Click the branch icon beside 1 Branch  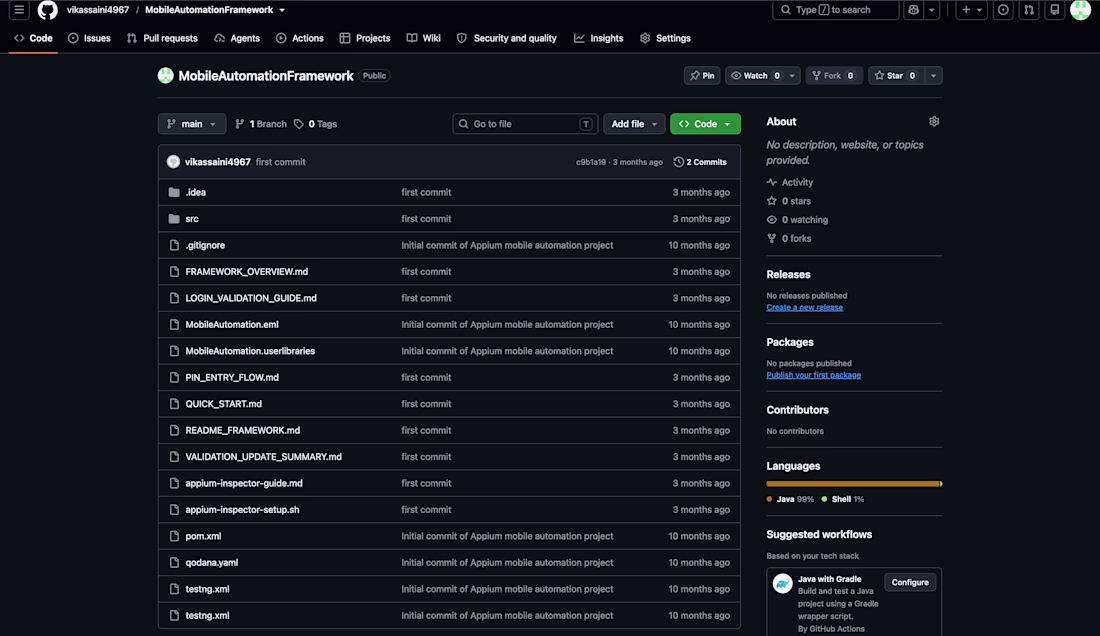click(240, 124)
